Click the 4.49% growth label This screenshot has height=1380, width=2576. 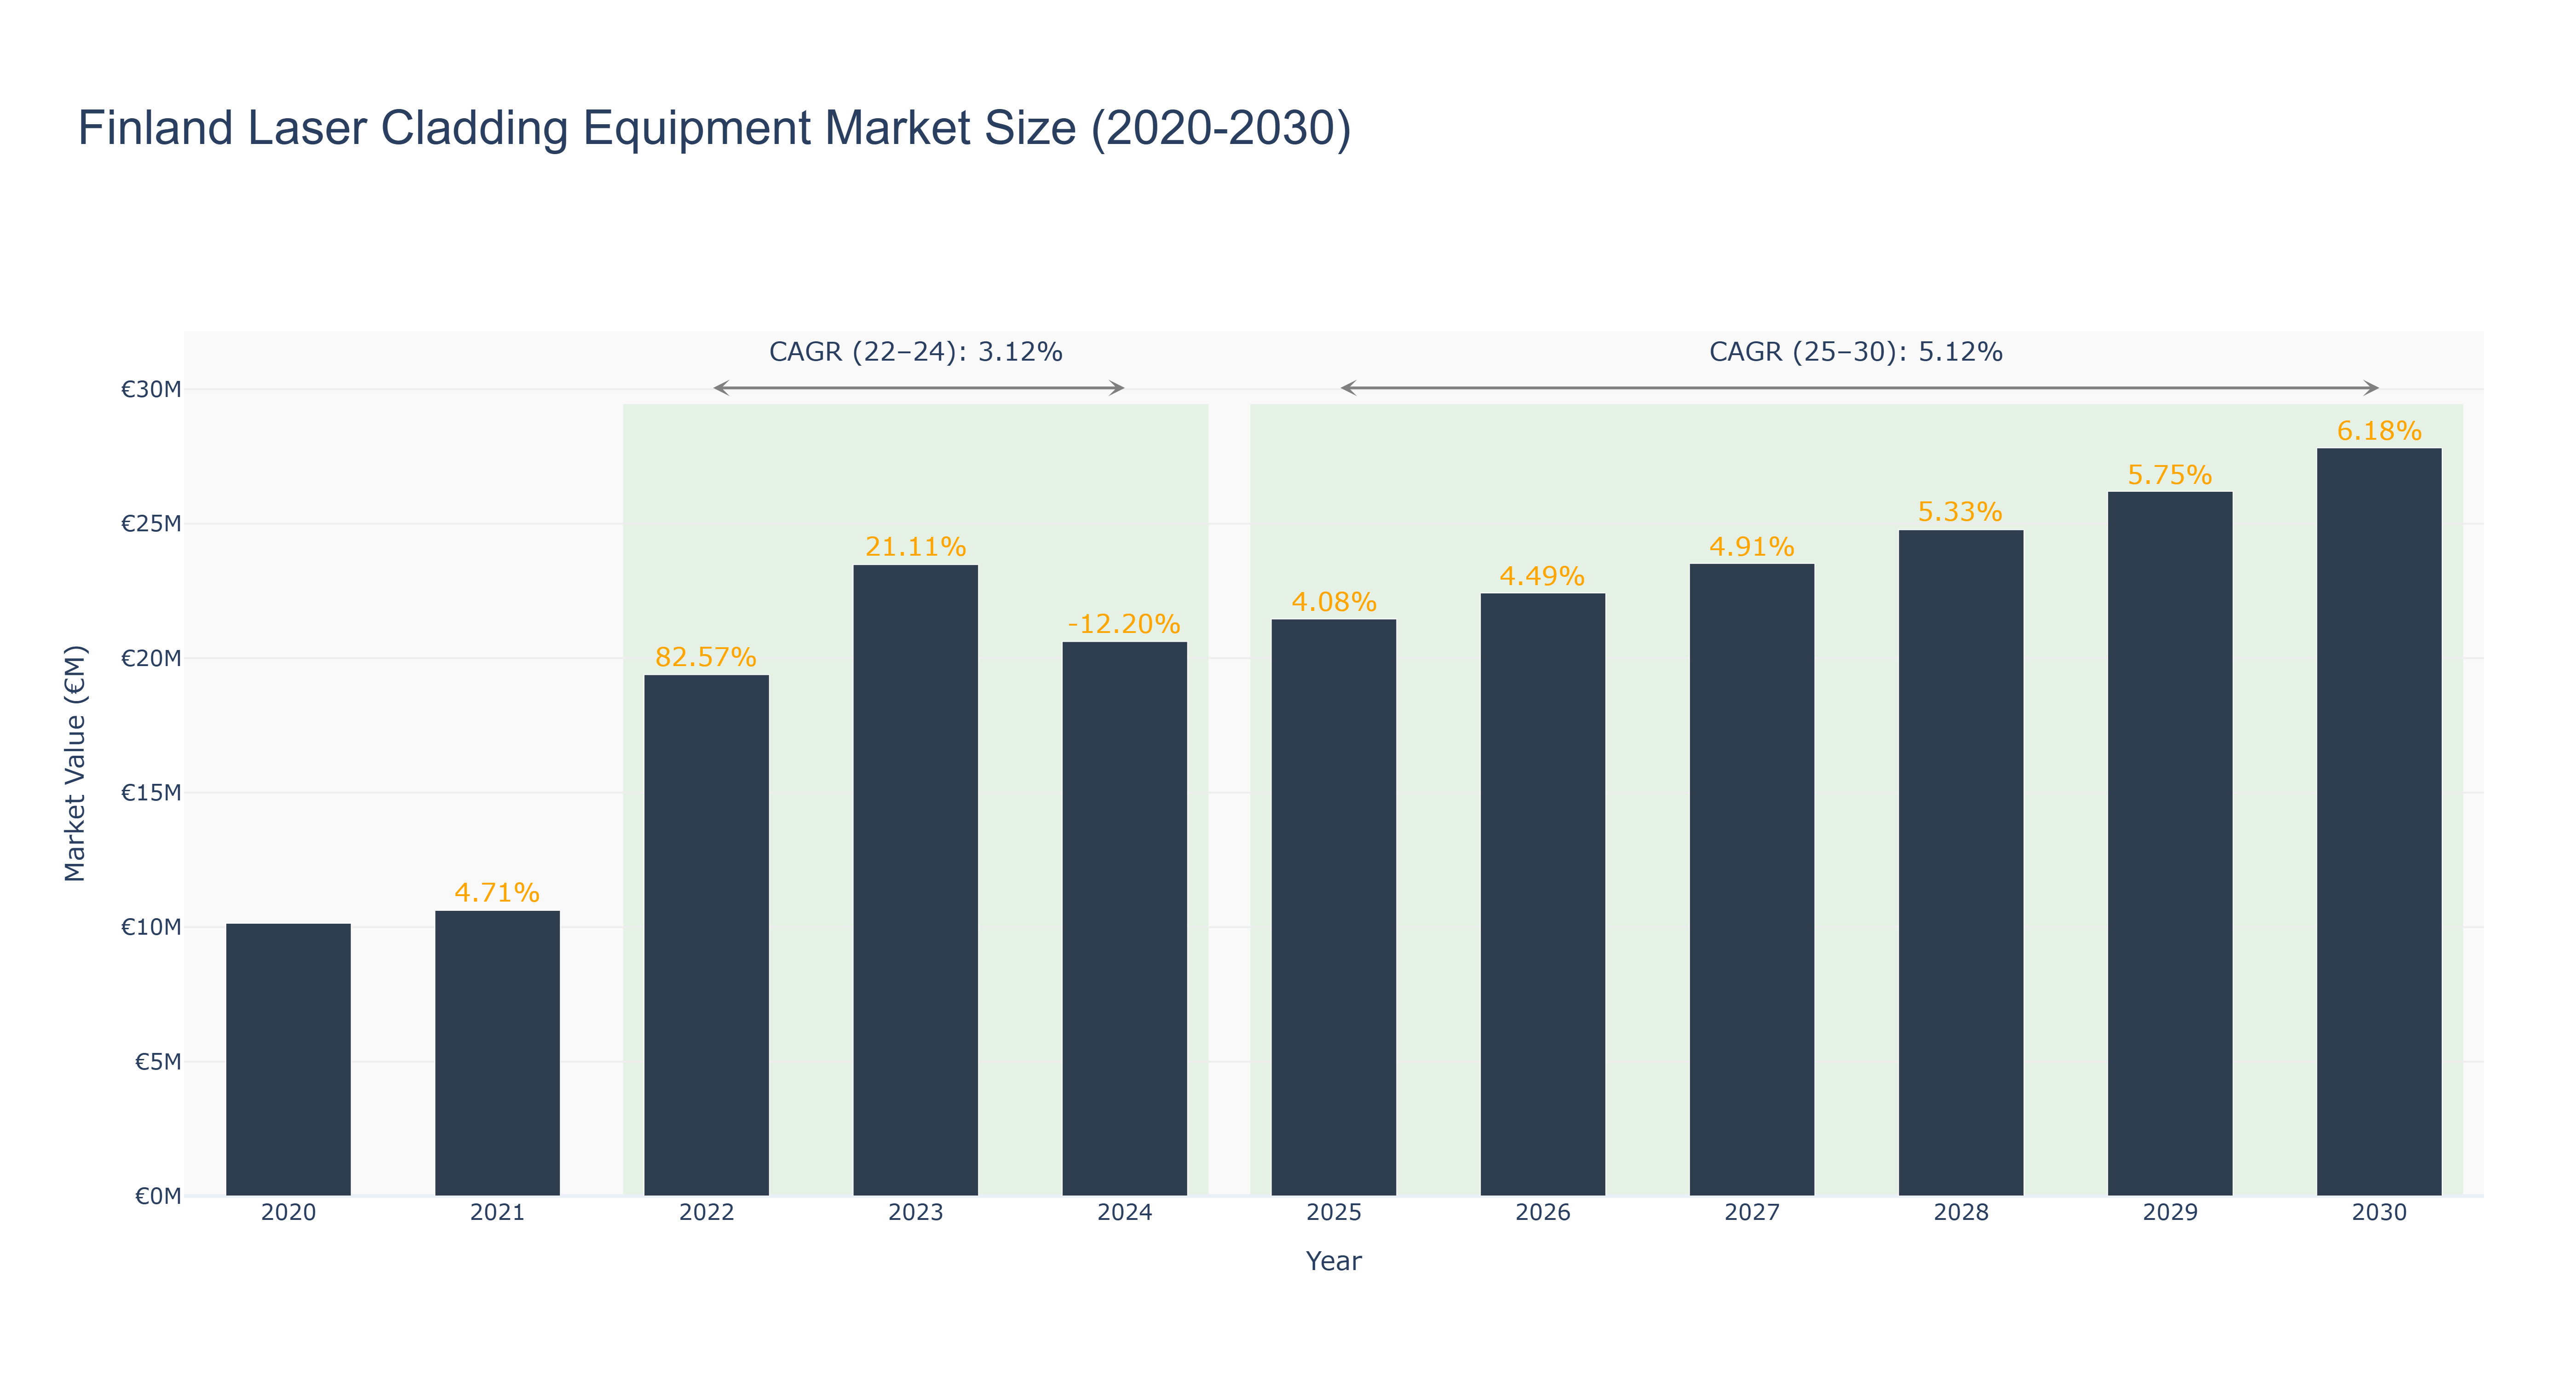click(1542, 576)
